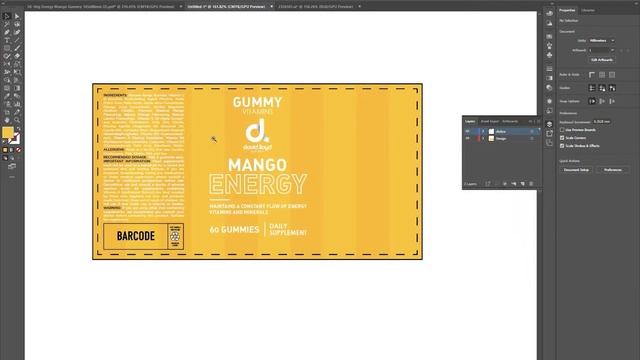Uncheck Scale Strokes & Effects checkbox
The width and height of the screenshot is (640, 360).
562,146
